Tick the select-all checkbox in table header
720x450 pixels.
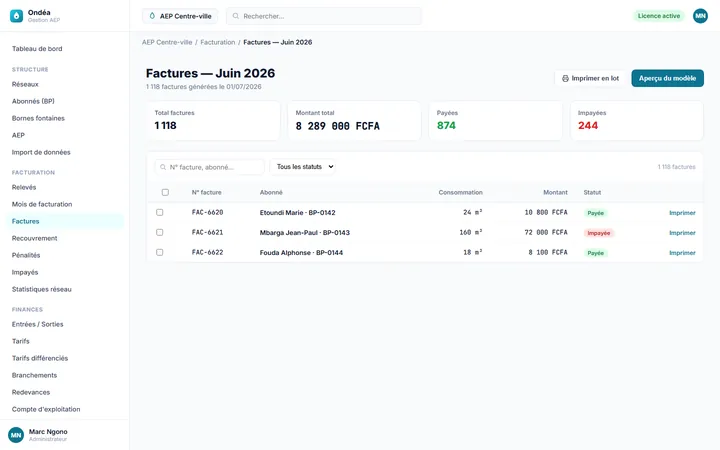click(165, 192)
